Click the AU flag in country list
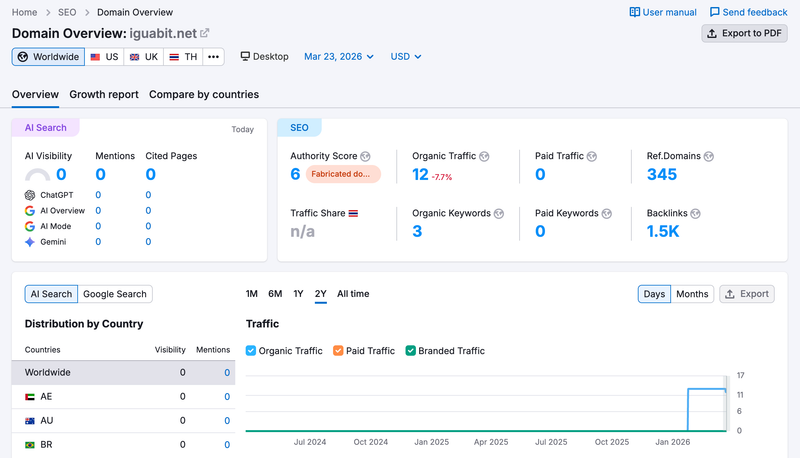Image resolution: width=800 pixels, height=458 pixels. click(30, 421)
